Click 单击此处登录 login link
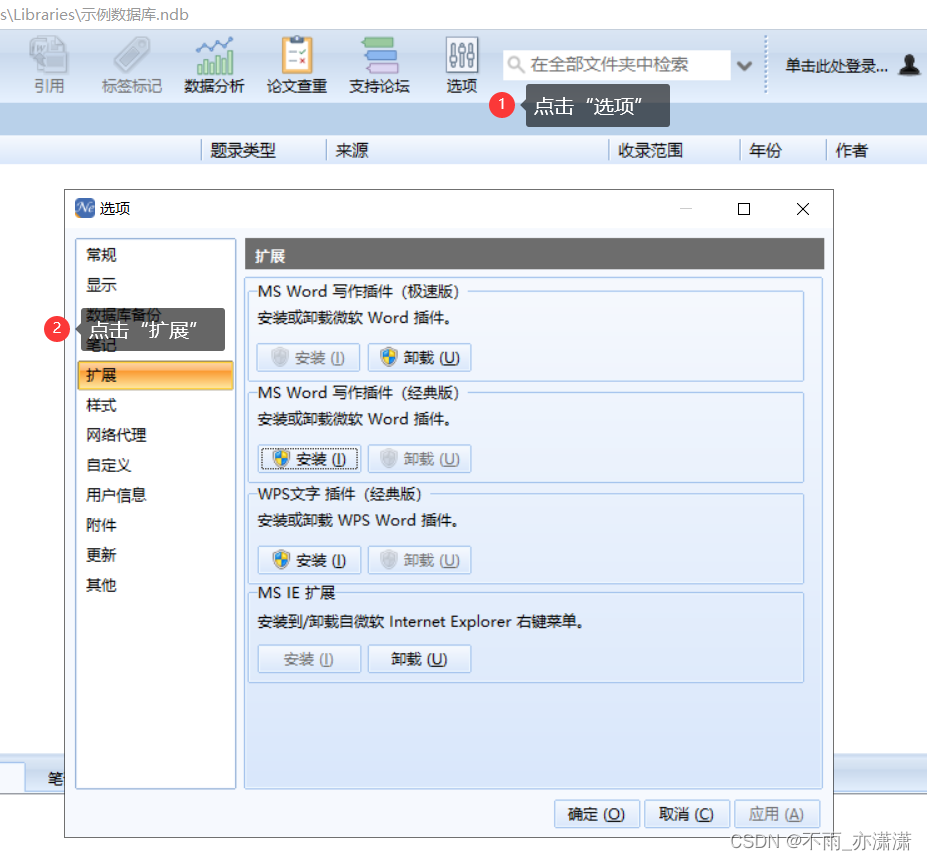The height and width of the screenshot is (860, 927). pyautogui.click(x=836, y=66)
